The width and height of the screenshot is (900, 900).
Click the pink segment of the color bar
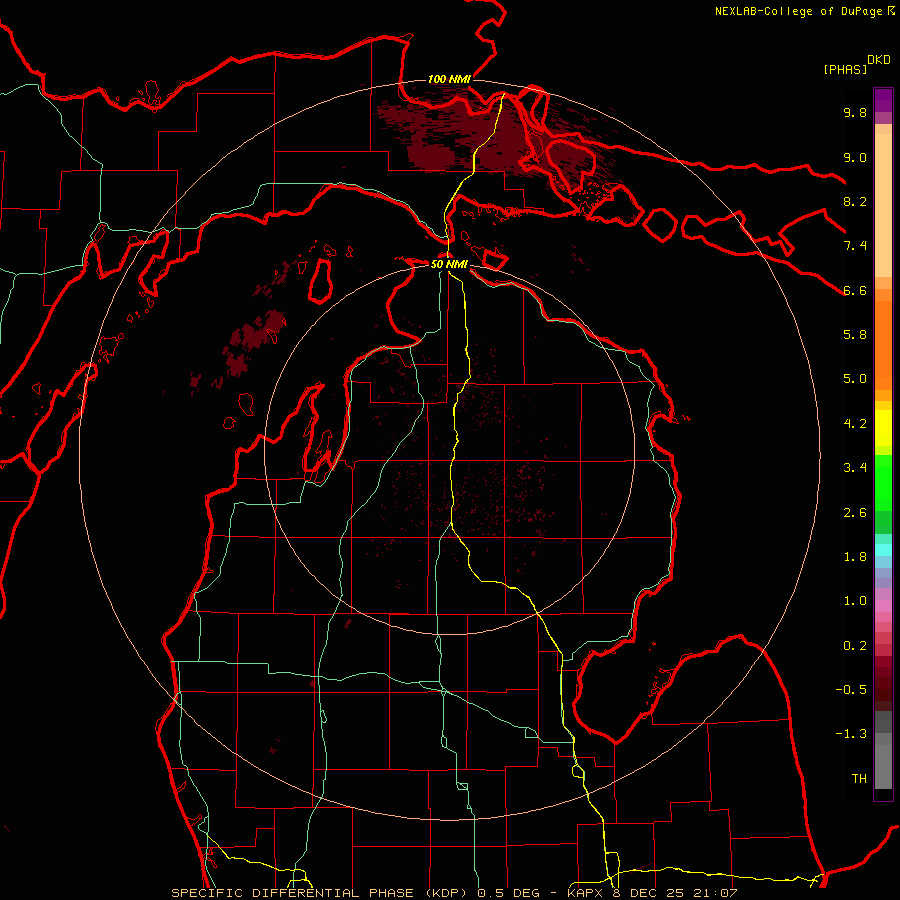point(883,607)
